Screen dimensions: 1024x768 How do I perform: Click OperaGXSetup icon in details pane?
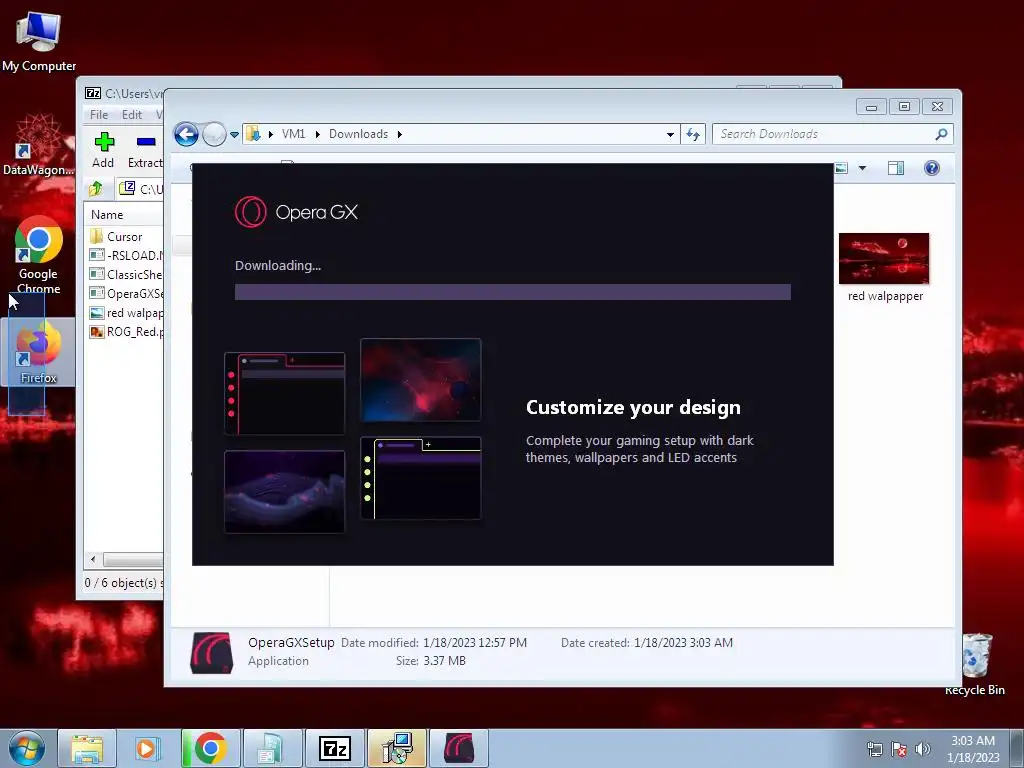click(x=212, y=652)
